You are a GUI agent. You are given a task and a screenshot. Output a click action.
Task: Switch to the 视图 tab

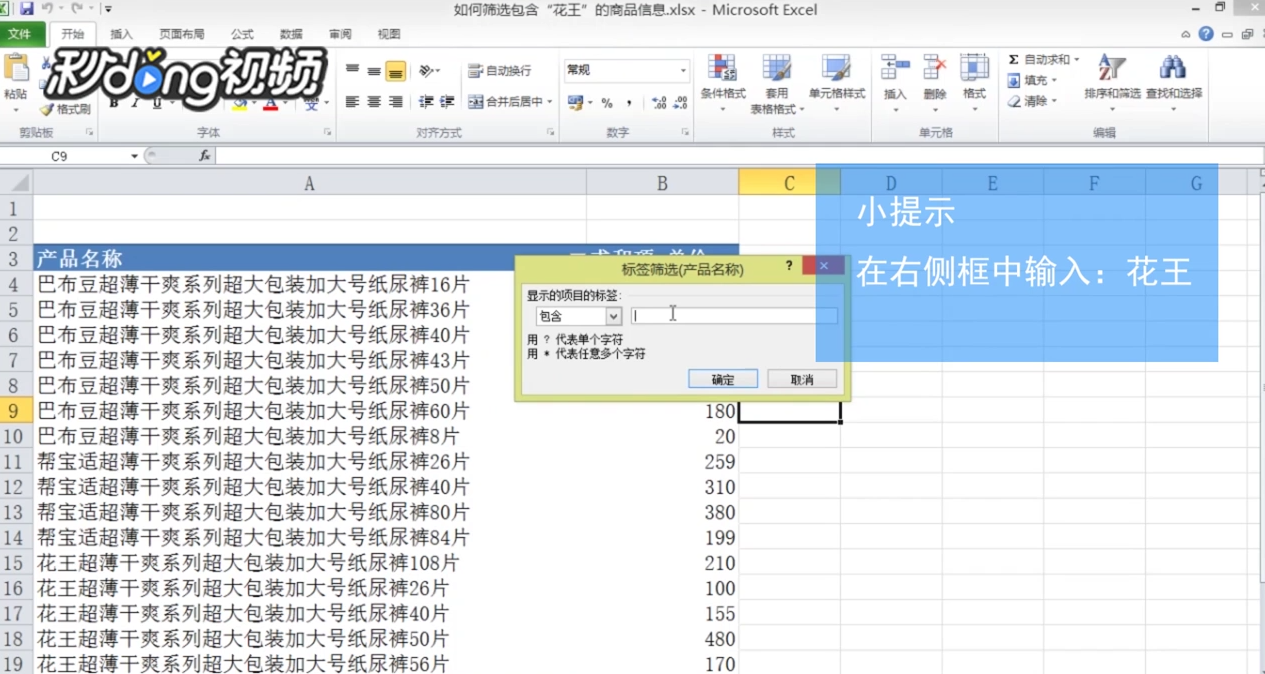[389, 34]
